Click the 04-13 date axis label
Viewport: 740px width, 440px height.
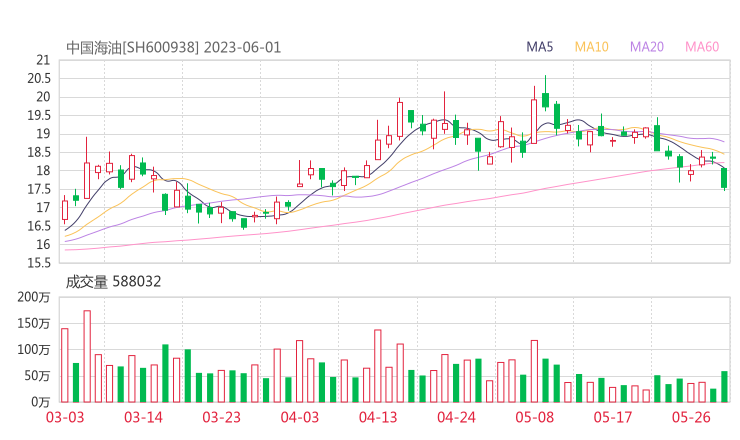378,417
